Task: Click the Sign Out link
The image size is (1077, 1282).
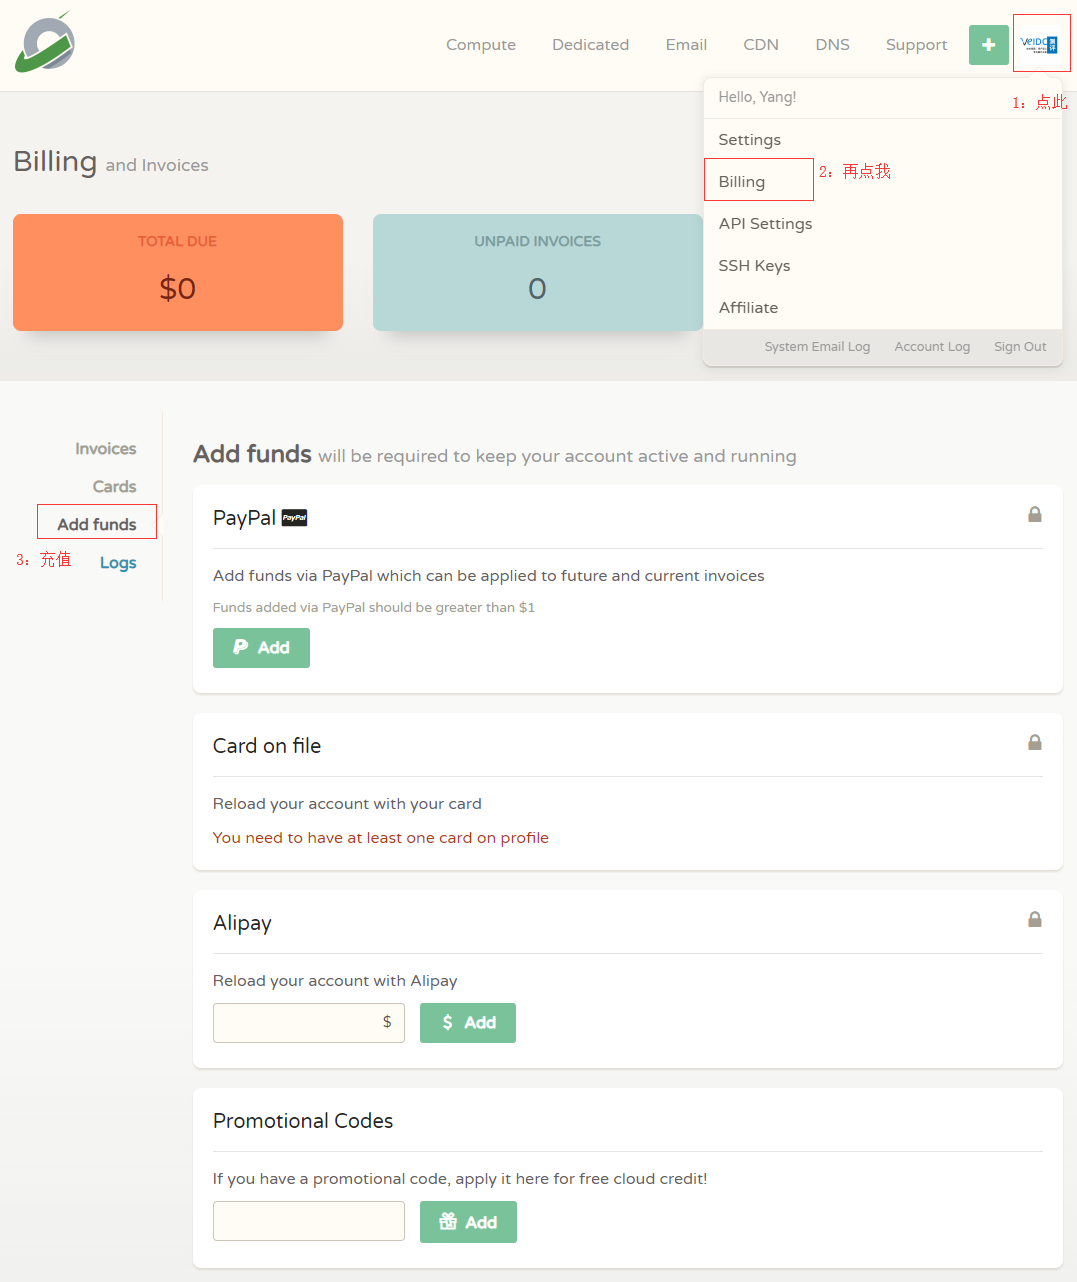Action: coord(1019,347)
